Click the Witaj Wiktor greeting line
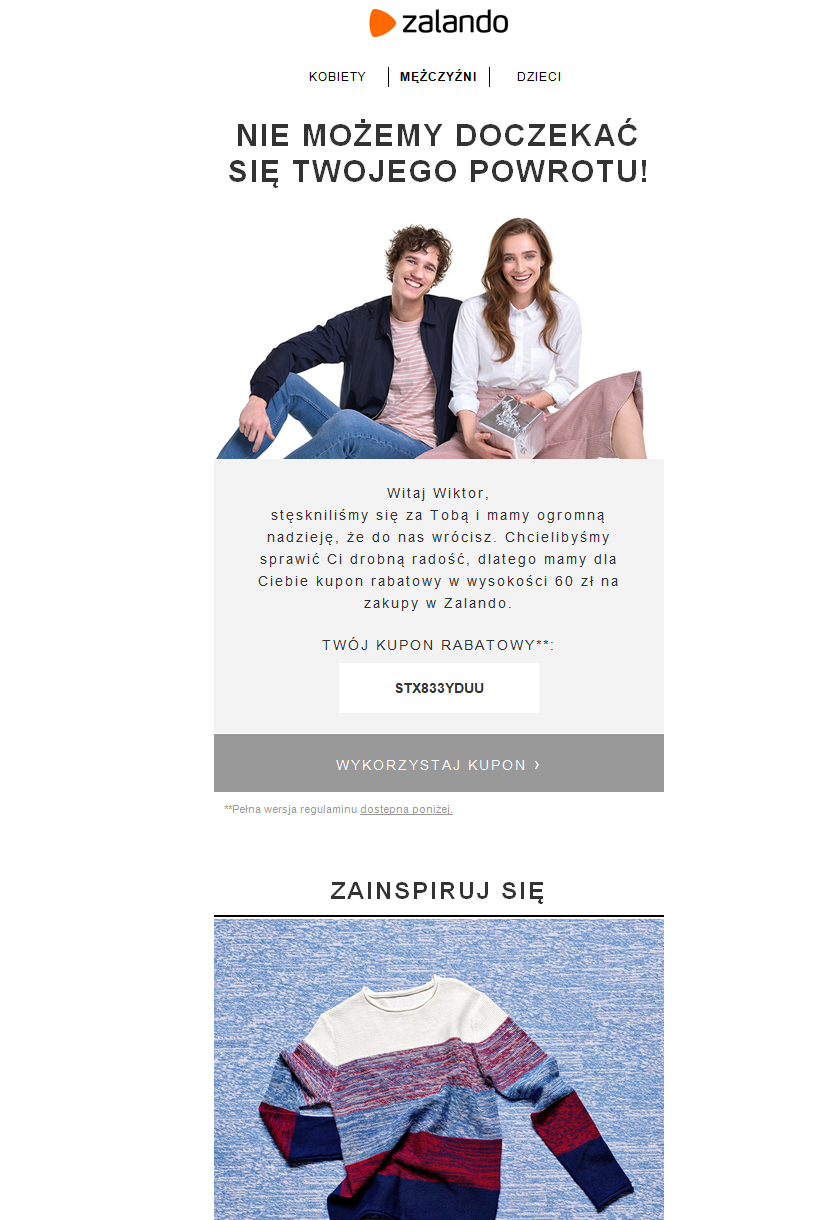 point(438,493)
